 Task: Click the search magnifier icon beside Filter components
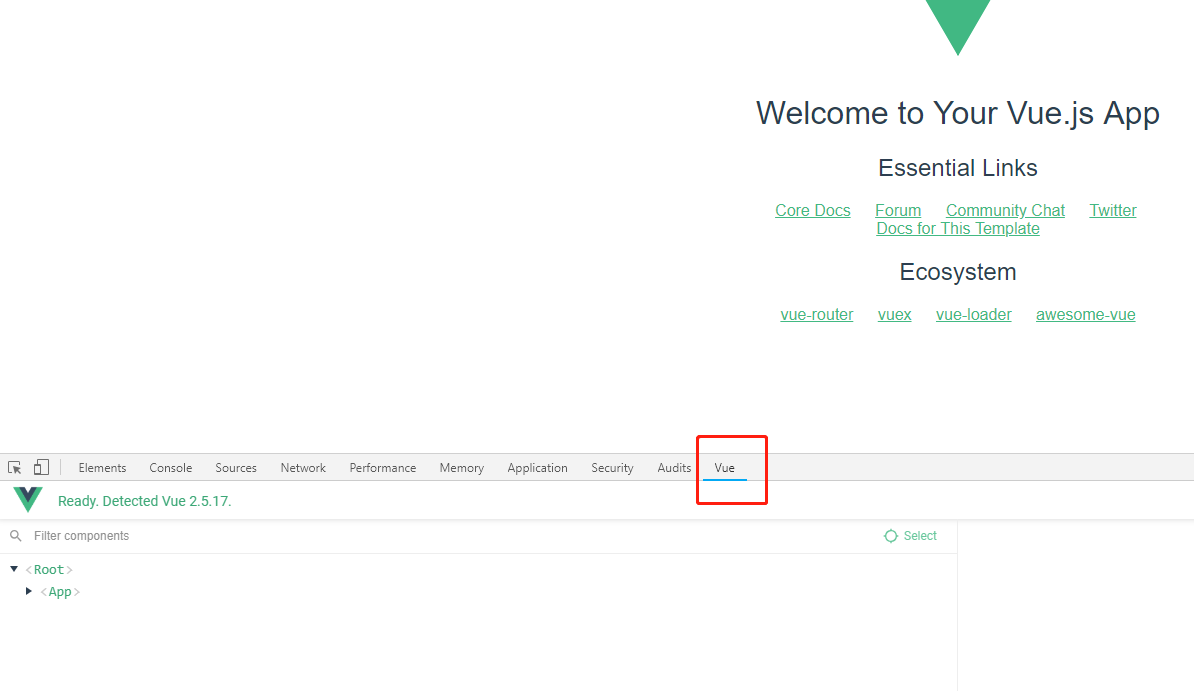point(15,536)
